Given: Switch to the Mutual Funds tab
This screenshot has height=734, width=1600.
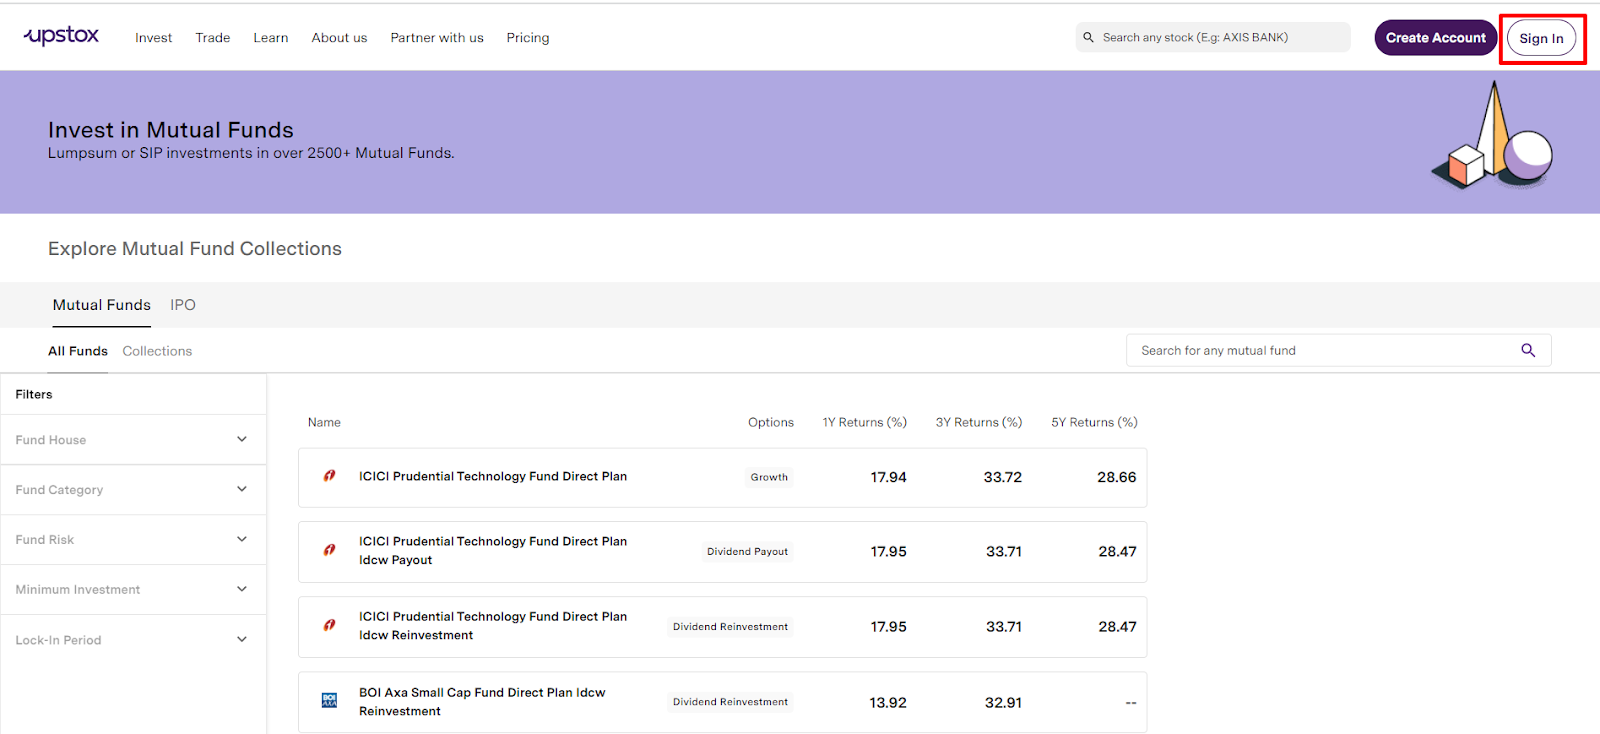Looking at the screenshot, I should (102, 305).
